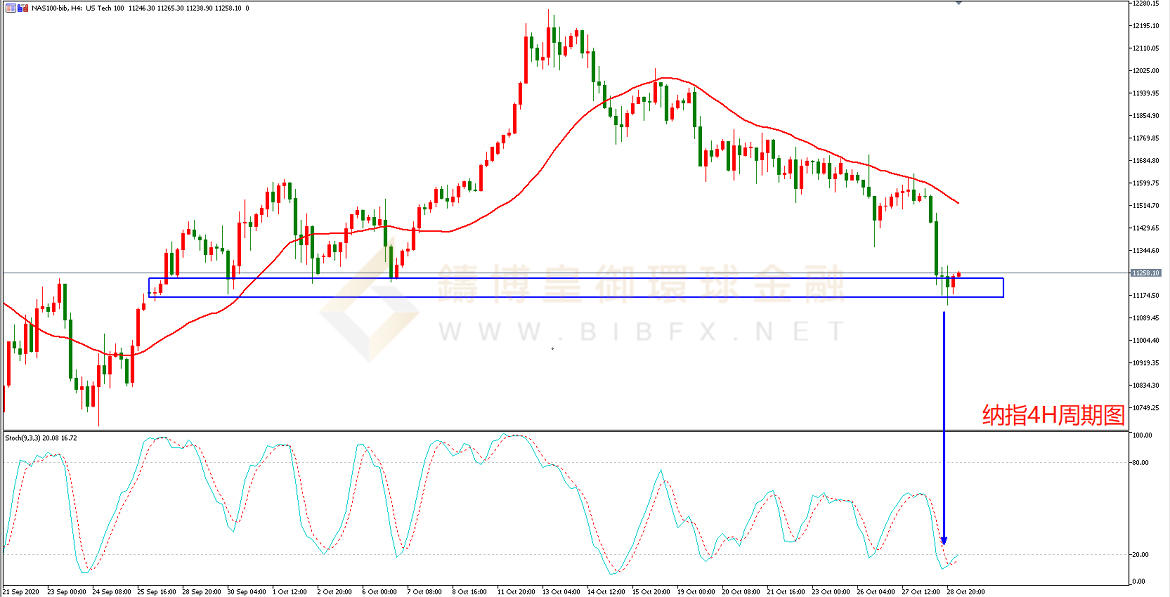Click the blue downward arrow head

(945, 541)
